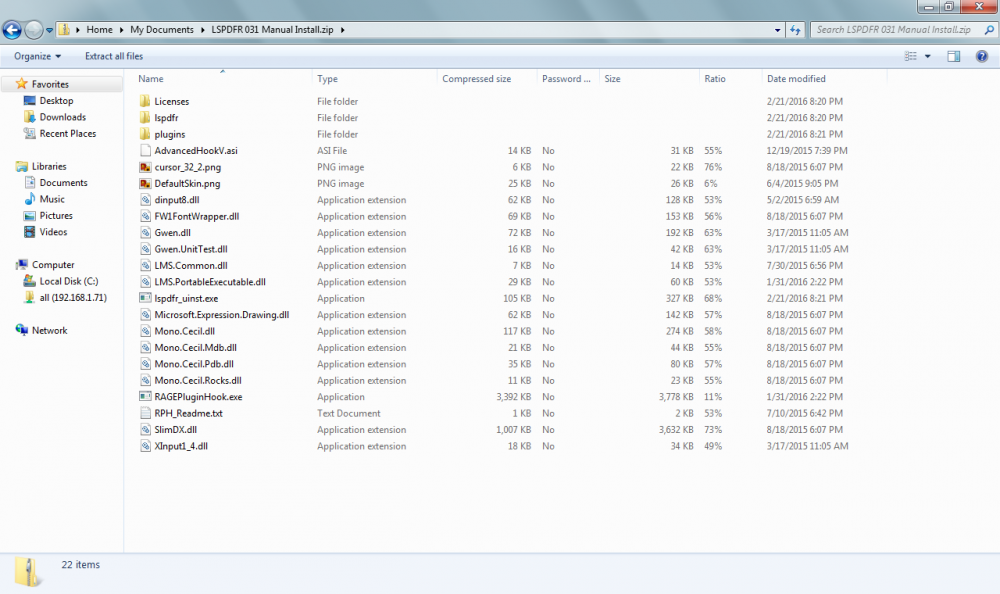Select the SlimDX.dll file icon
The width and height of the screenshot is (1000, 594).
click(145, 430)
